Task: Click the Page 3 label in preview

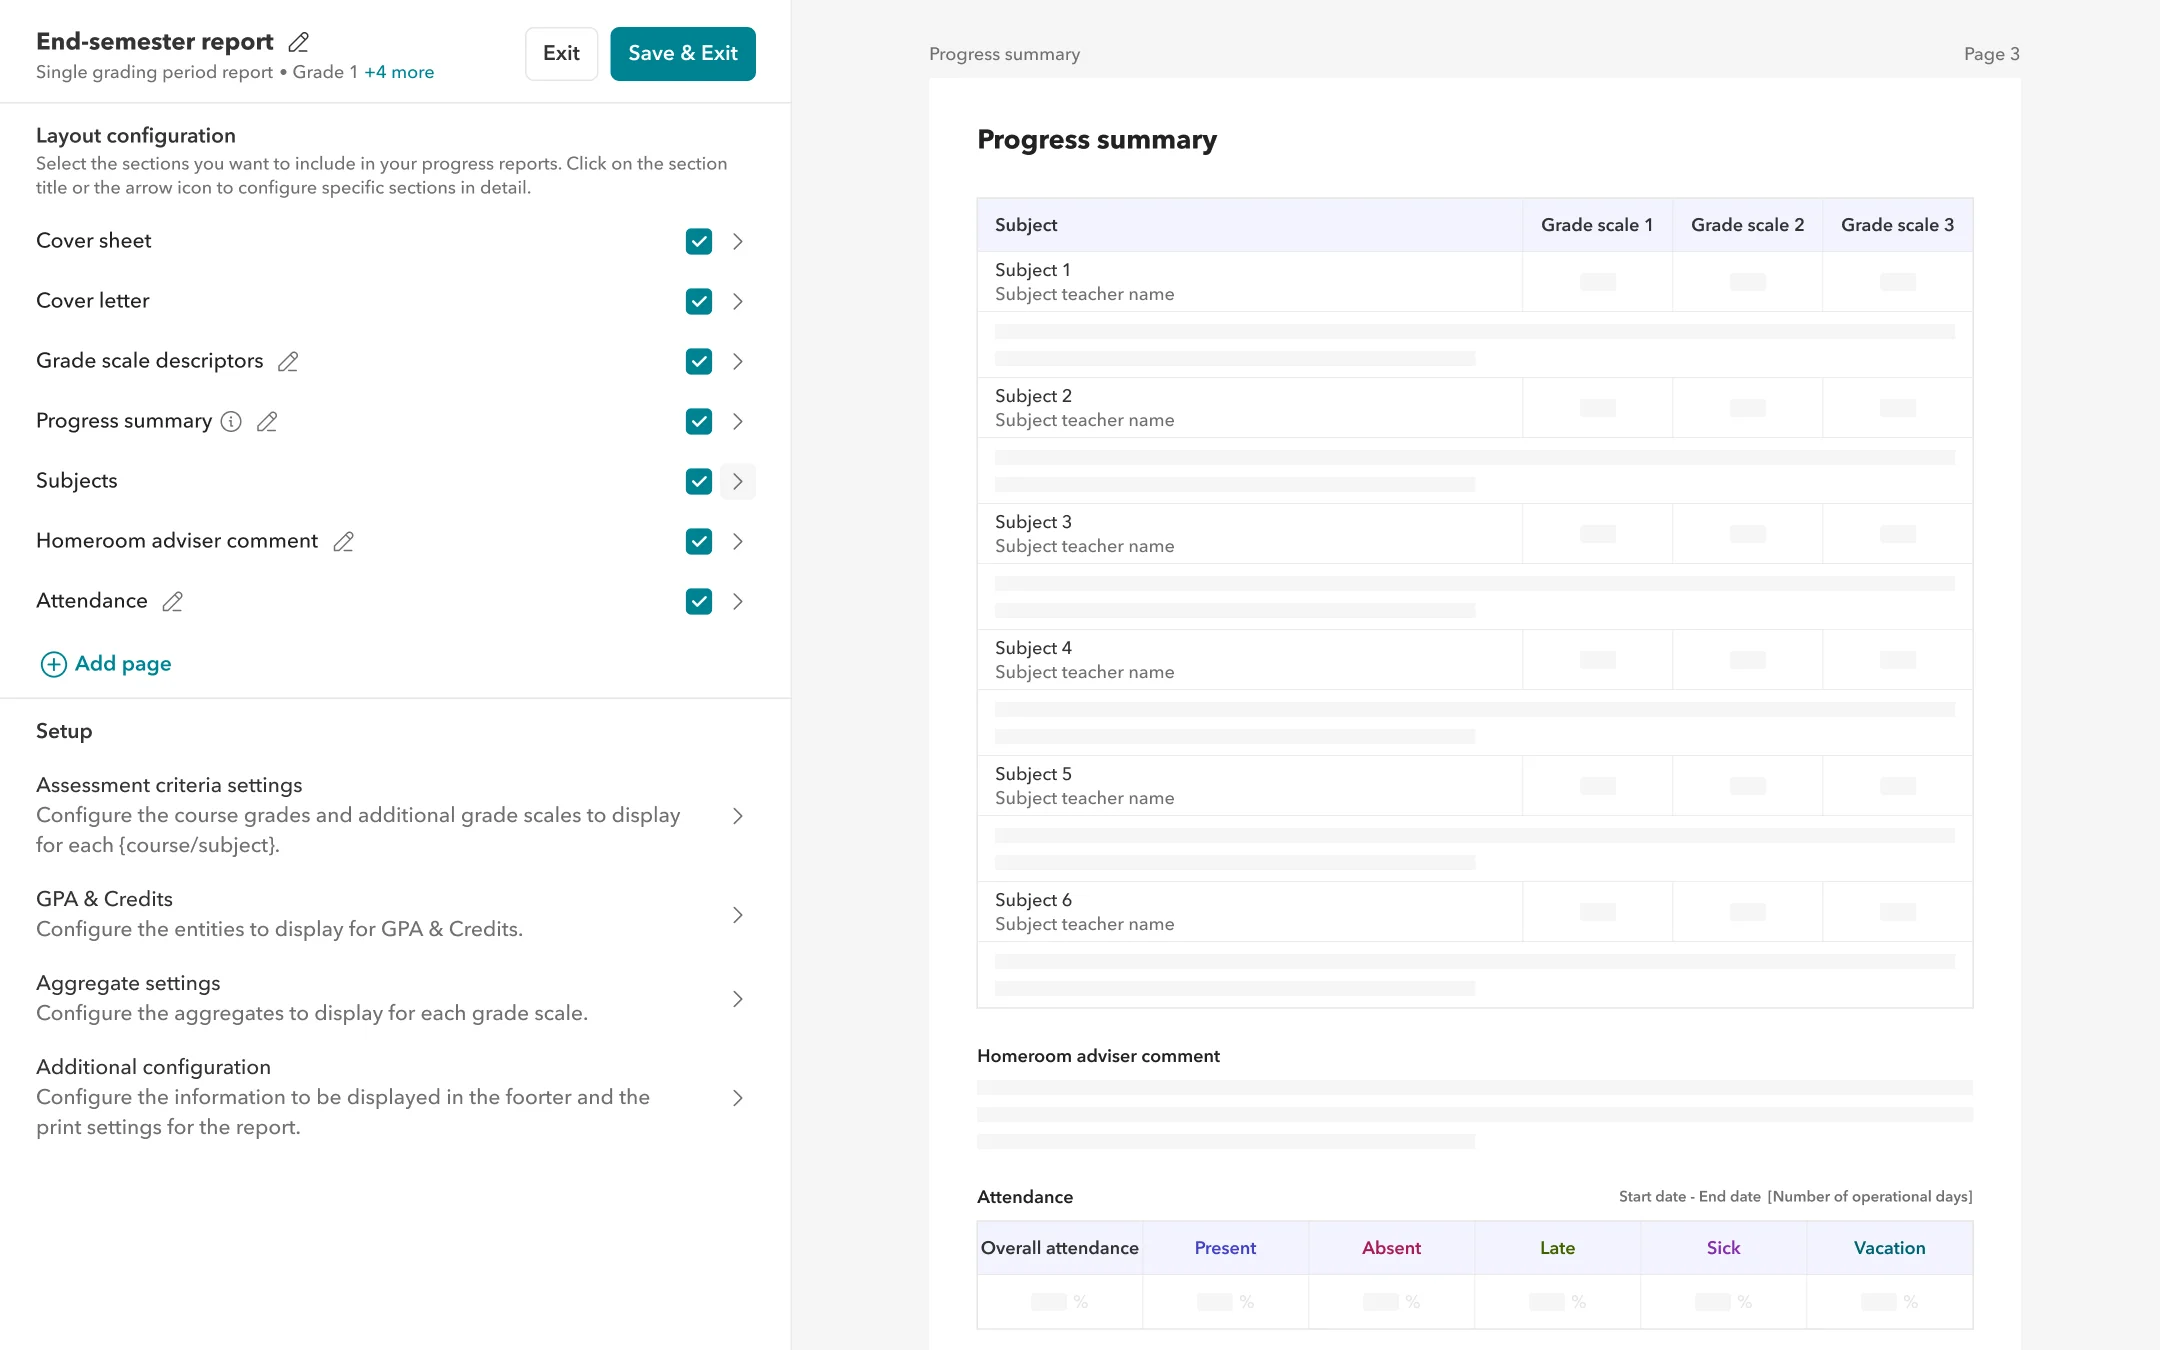Action: (1991, 54)
